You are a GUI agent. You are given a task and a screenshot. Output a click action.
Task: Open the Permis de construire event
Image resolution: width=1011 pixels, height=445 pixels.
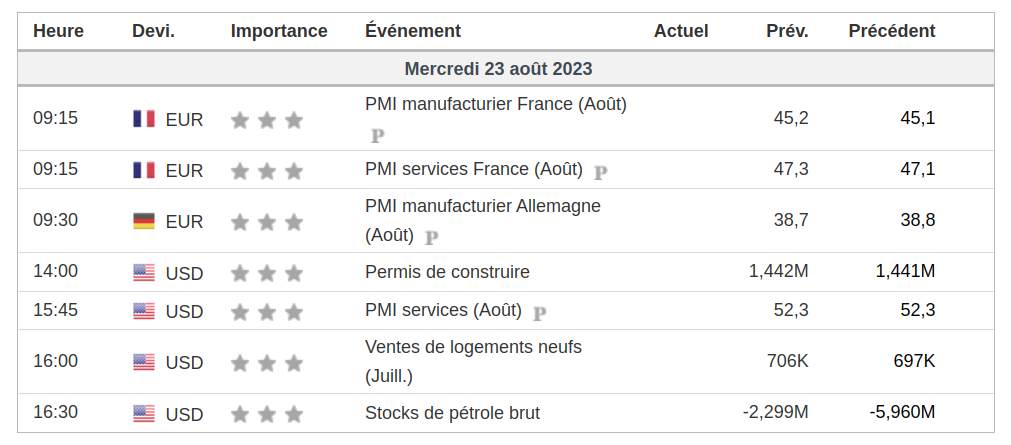click(x=447, y=272)
